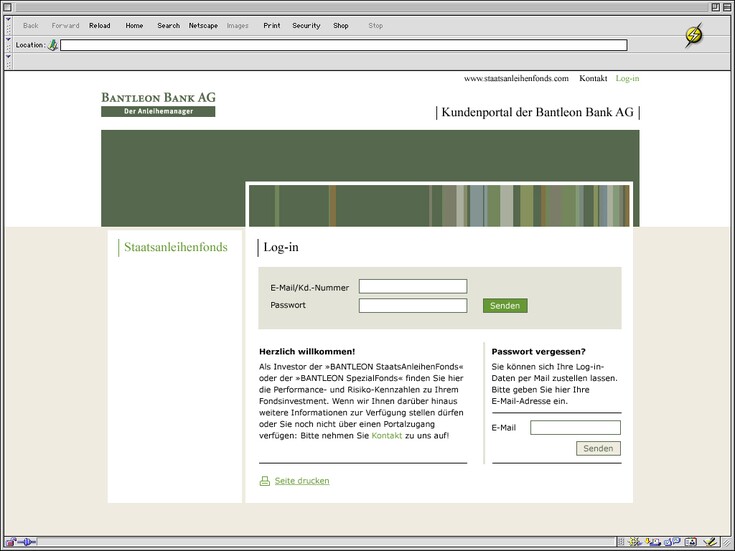This screenshot has height=551, width=735.
Task: Focus the Location URL field
Action: pos(344,45)
